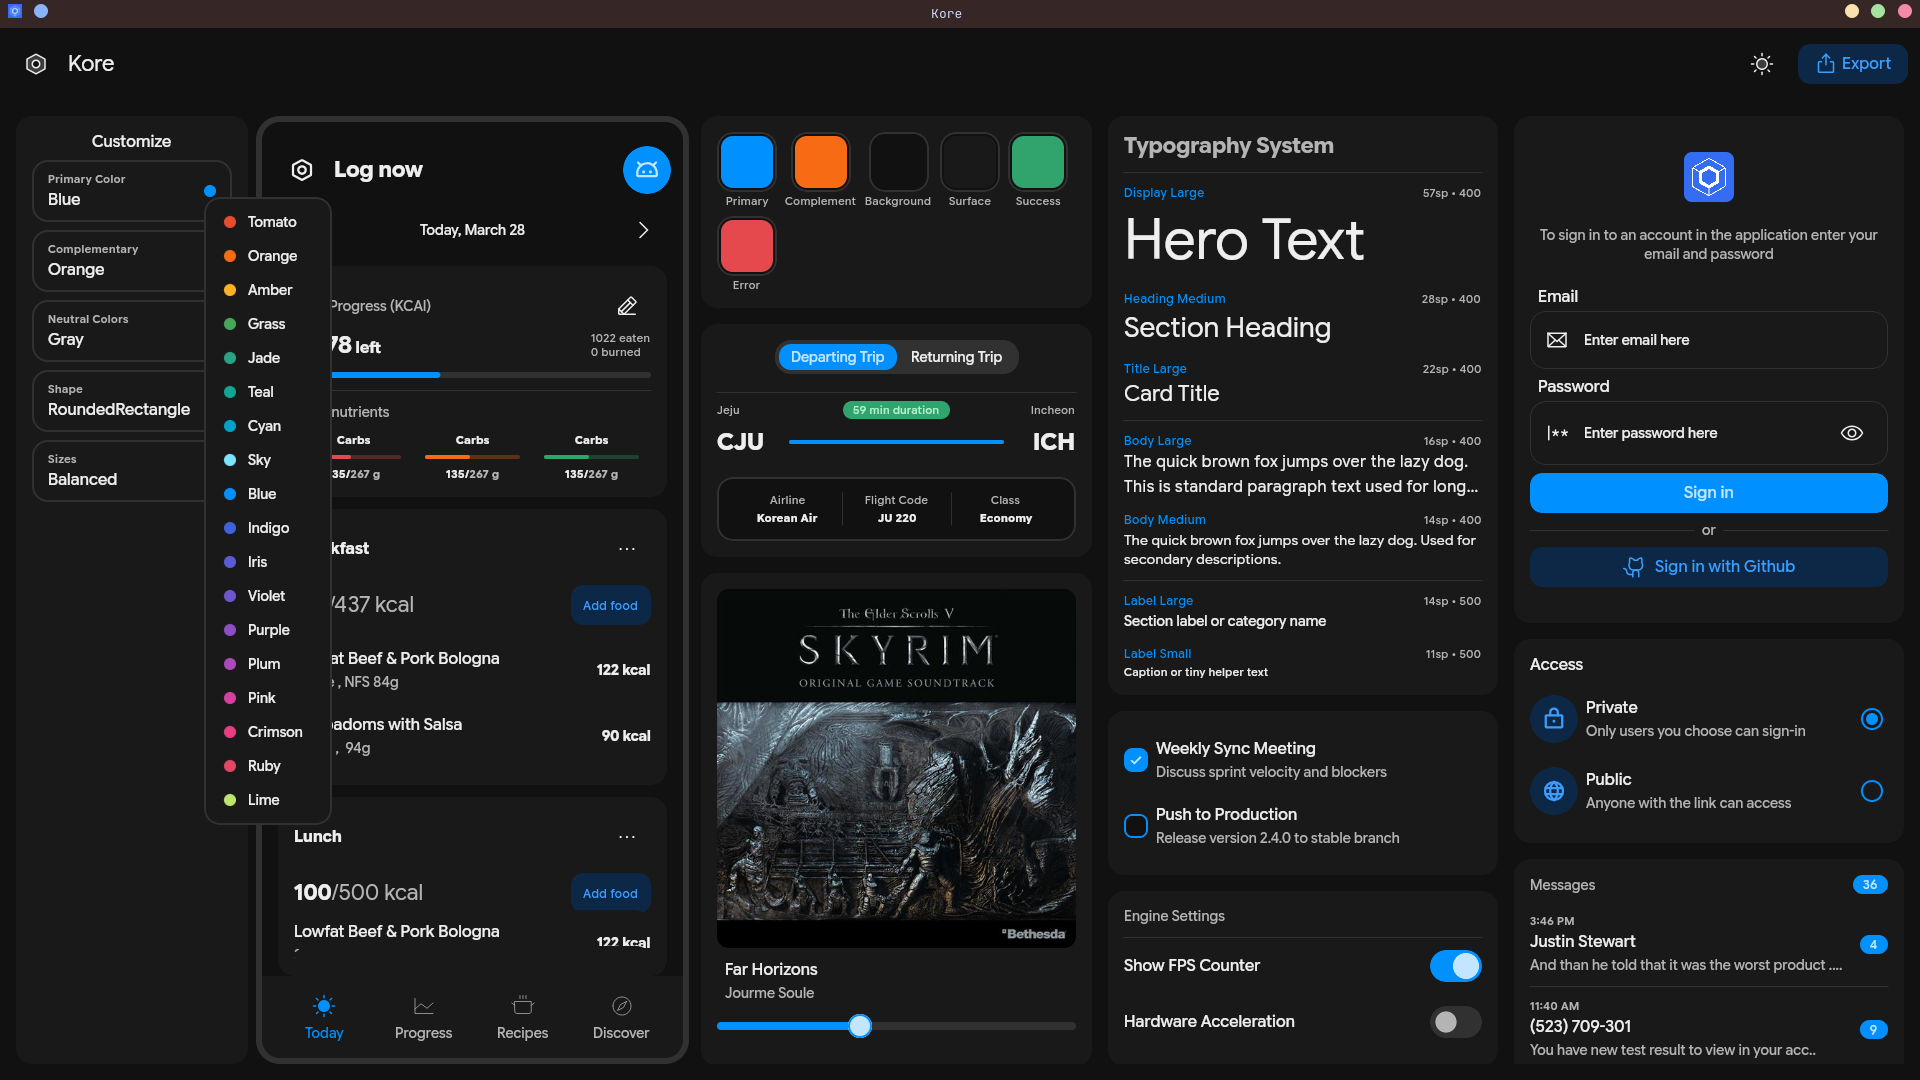1920x1080 pixels.
Task: Open Complementary color dropdown
Action: pyautogui.click(x=118, y=261)
